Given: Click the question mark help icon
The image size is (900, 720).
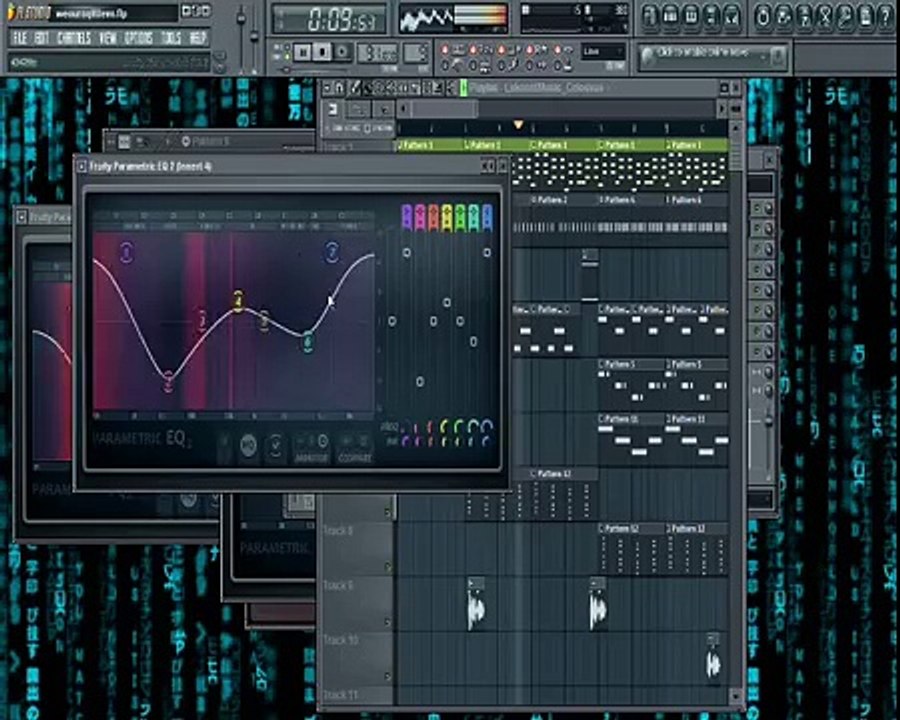Looking at the screenshot, I should 886,17.
